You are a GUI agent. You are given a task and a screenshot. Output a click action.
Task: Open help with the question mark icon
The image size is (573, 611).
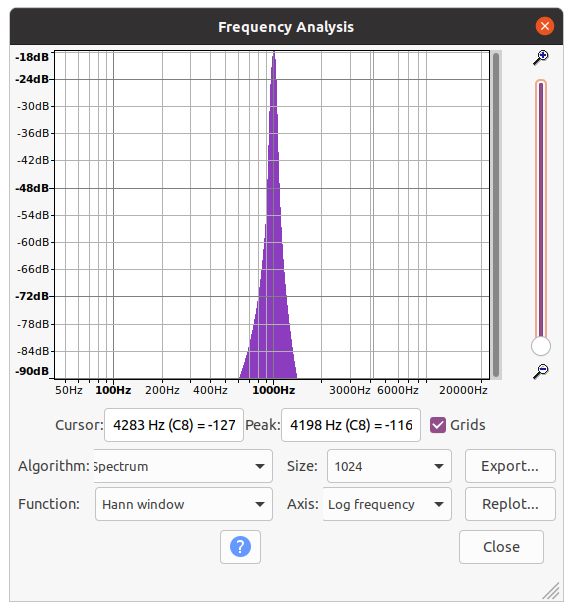[240, 547]
